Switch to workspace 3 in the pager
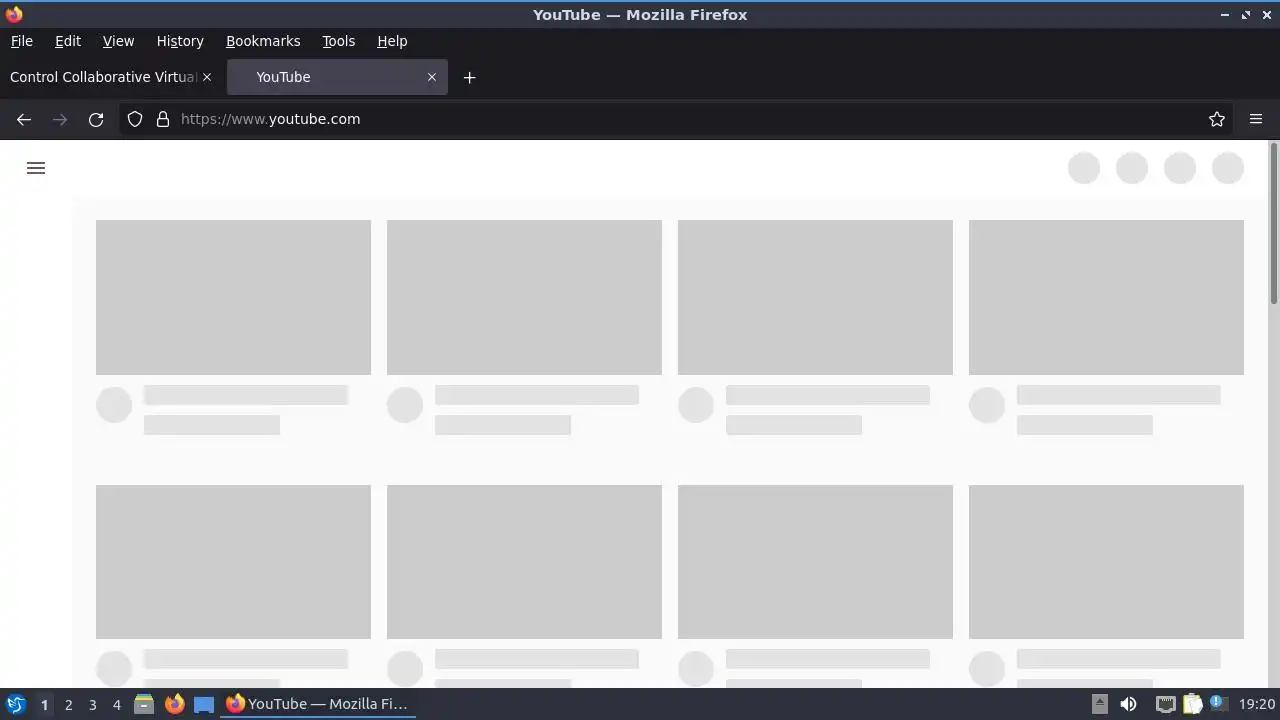The height and width of the screenshot is (720, 1280). 92,705
